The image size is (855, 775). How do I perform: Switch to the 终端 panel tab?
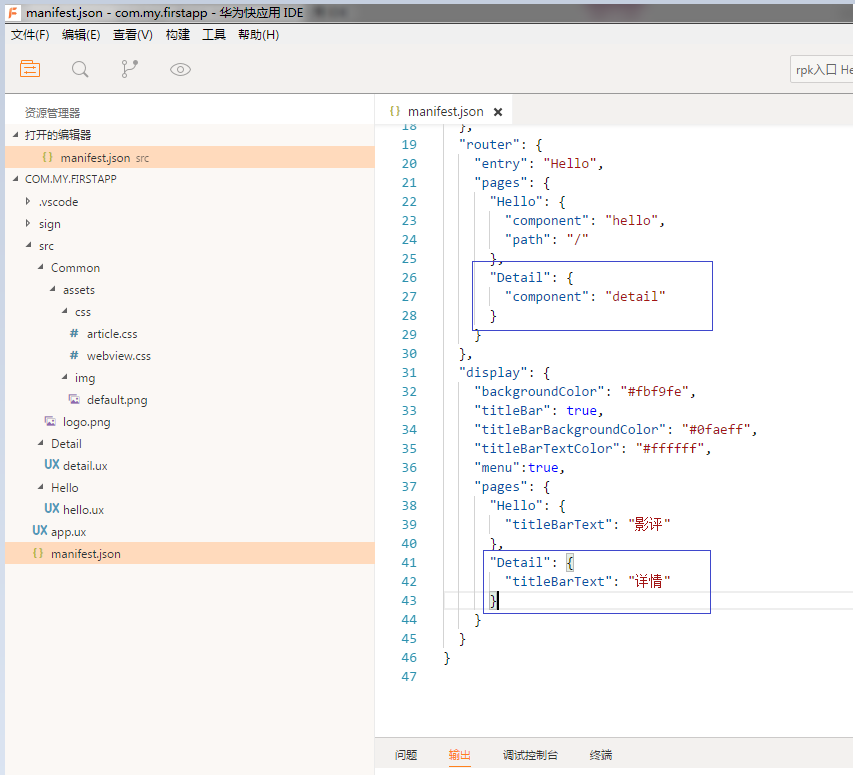(x=601, y=755)
